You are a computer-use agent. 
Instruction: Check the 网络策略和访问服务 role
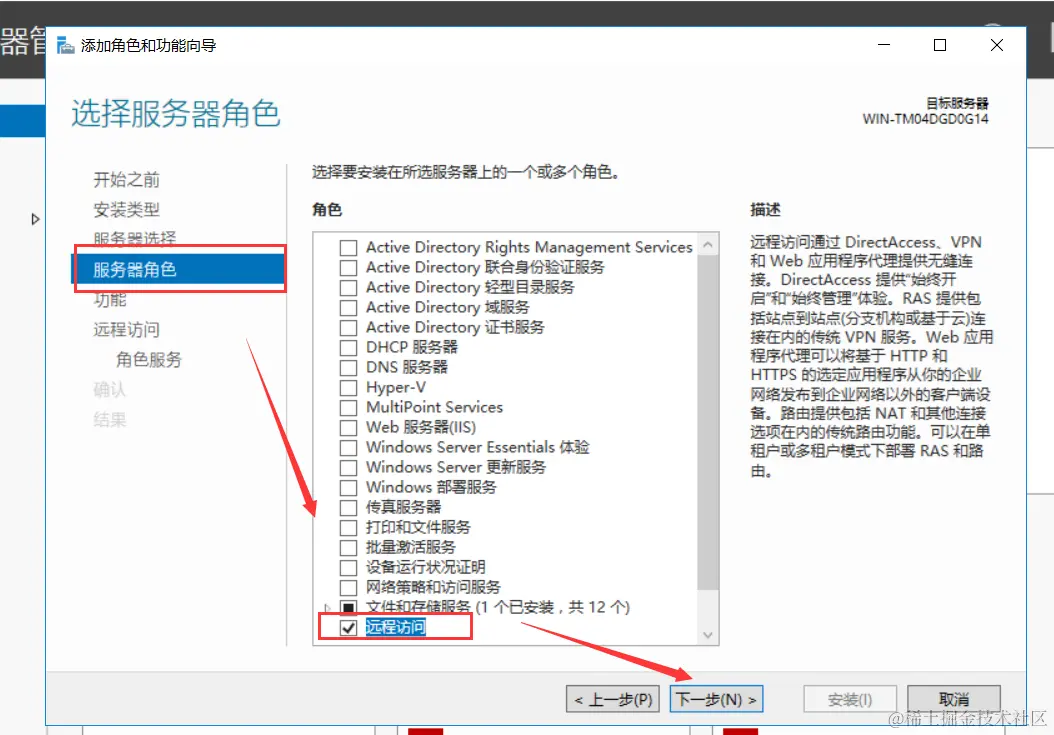coord(348,588)
